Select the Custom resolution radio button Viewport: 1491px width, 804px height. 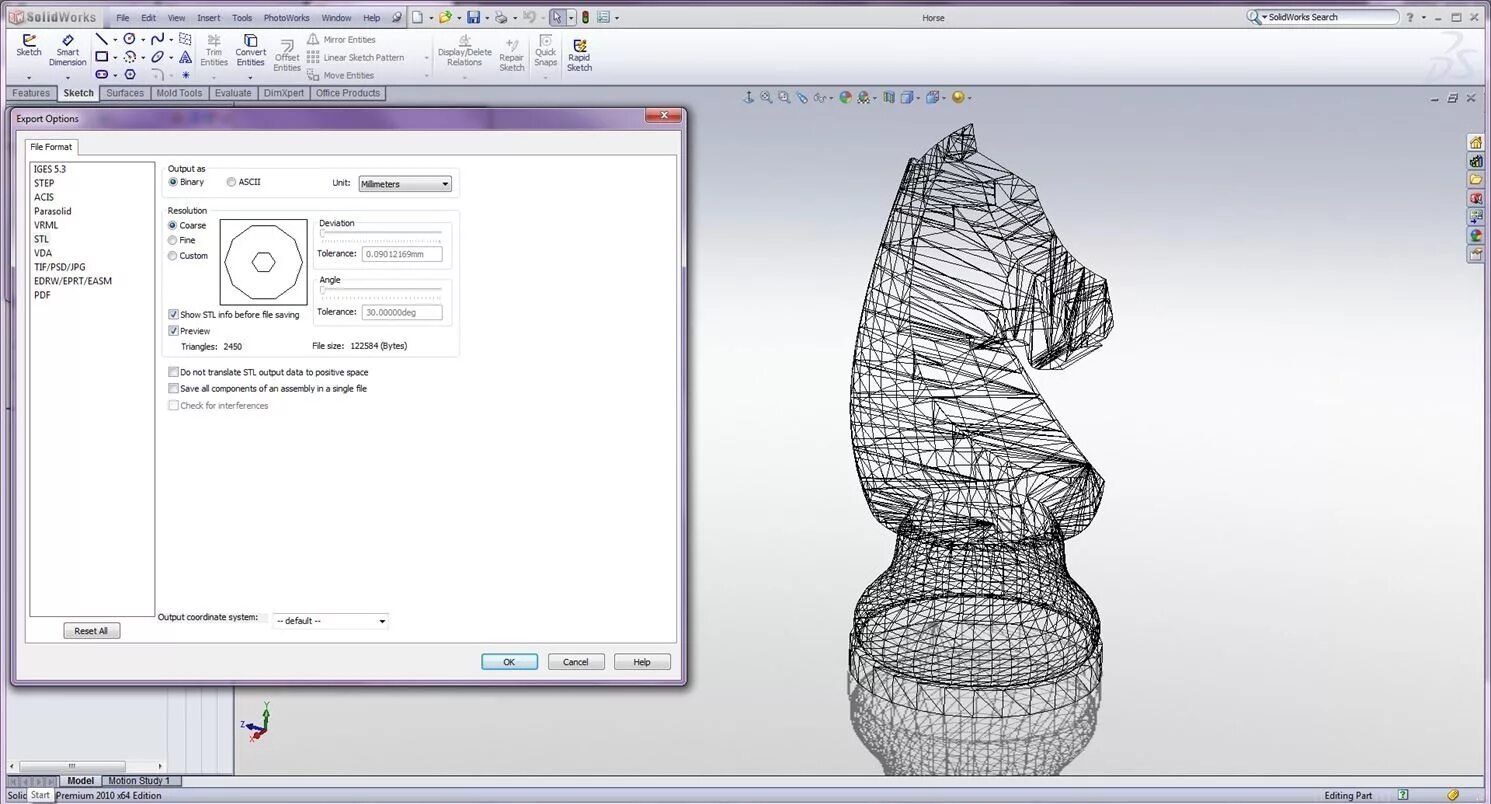pos(173,255)
